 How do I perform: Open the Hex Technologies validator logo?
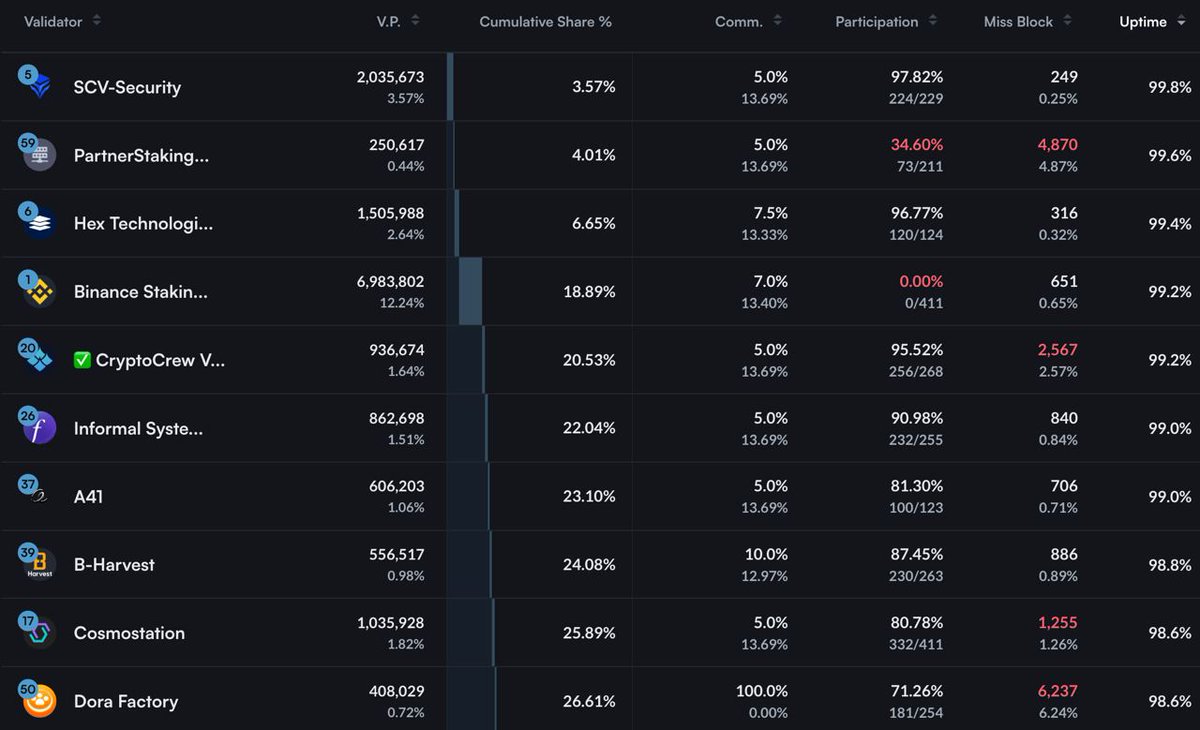point(41,223)
